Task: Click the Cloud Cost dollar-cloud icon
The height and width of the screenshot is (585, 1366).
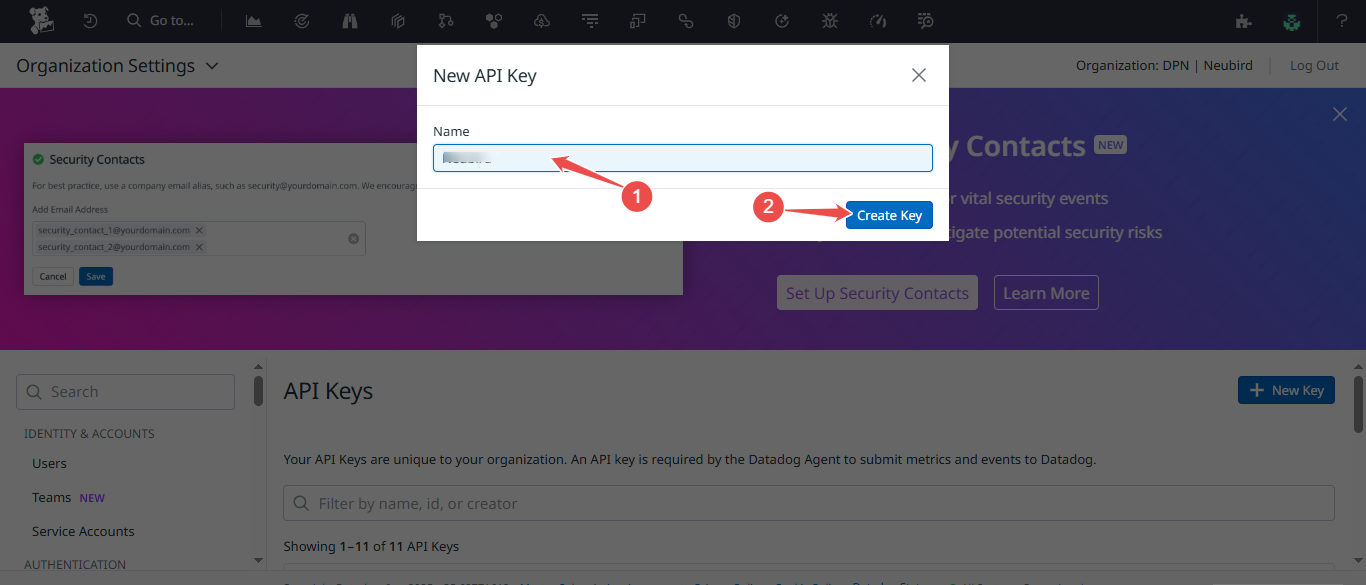Action: [541, 20]
